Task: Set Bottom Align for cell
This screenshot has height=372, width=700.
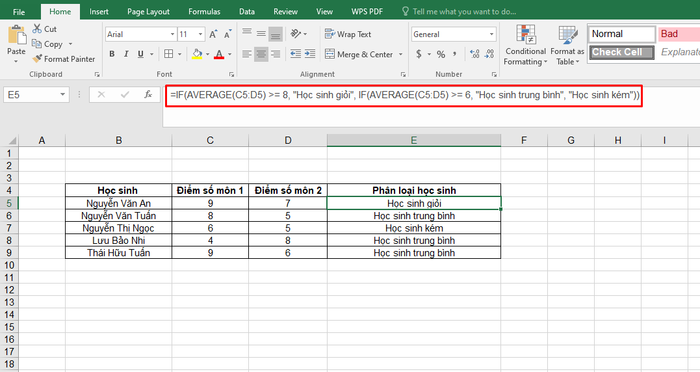Action: 275,34
